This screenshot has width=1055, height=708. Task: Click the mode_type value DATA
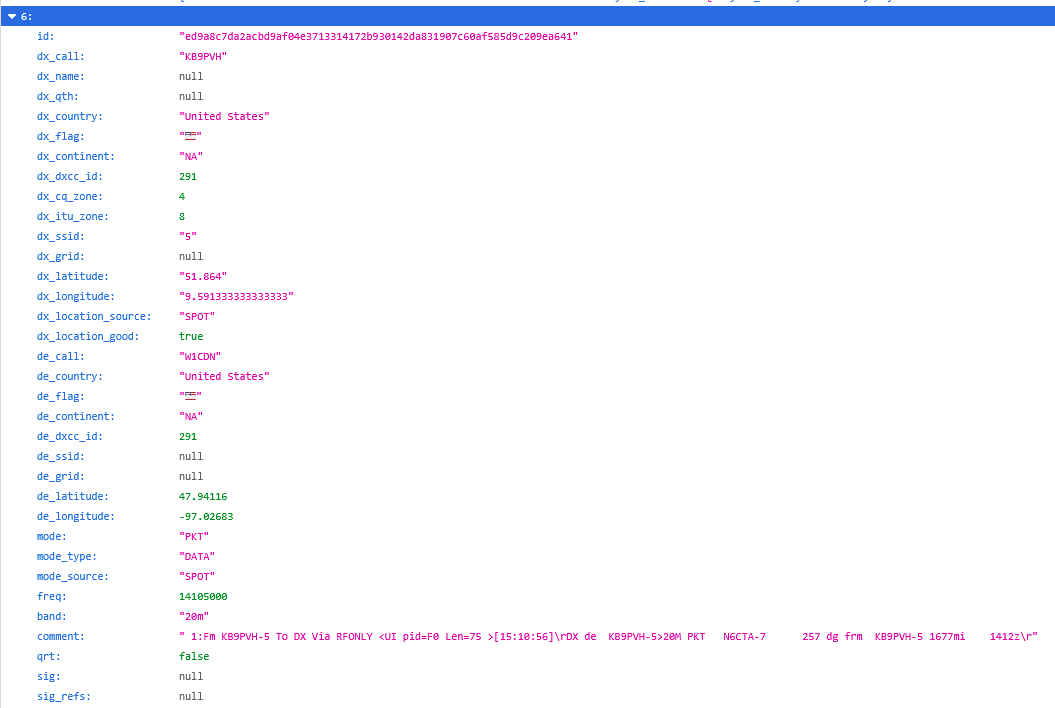click(197, 557)
